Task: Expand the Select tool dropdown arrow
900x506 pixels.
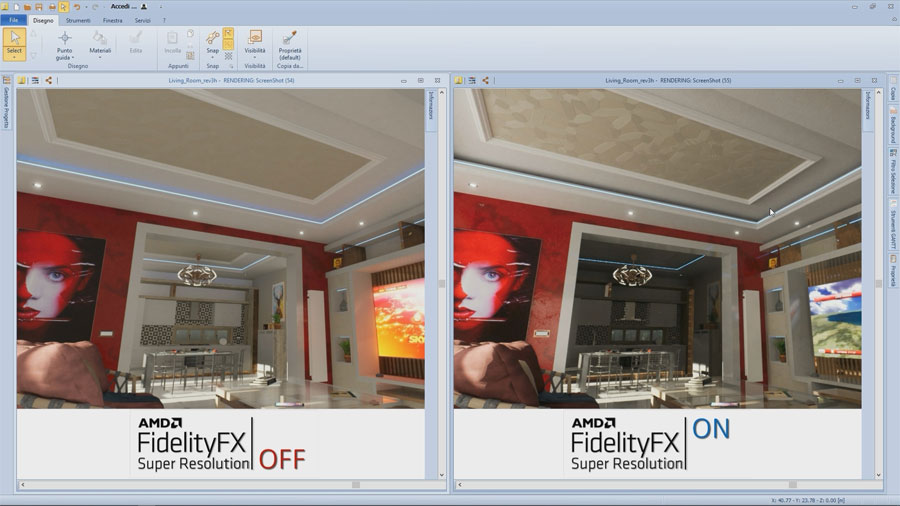Action: (x=14, y=57)
